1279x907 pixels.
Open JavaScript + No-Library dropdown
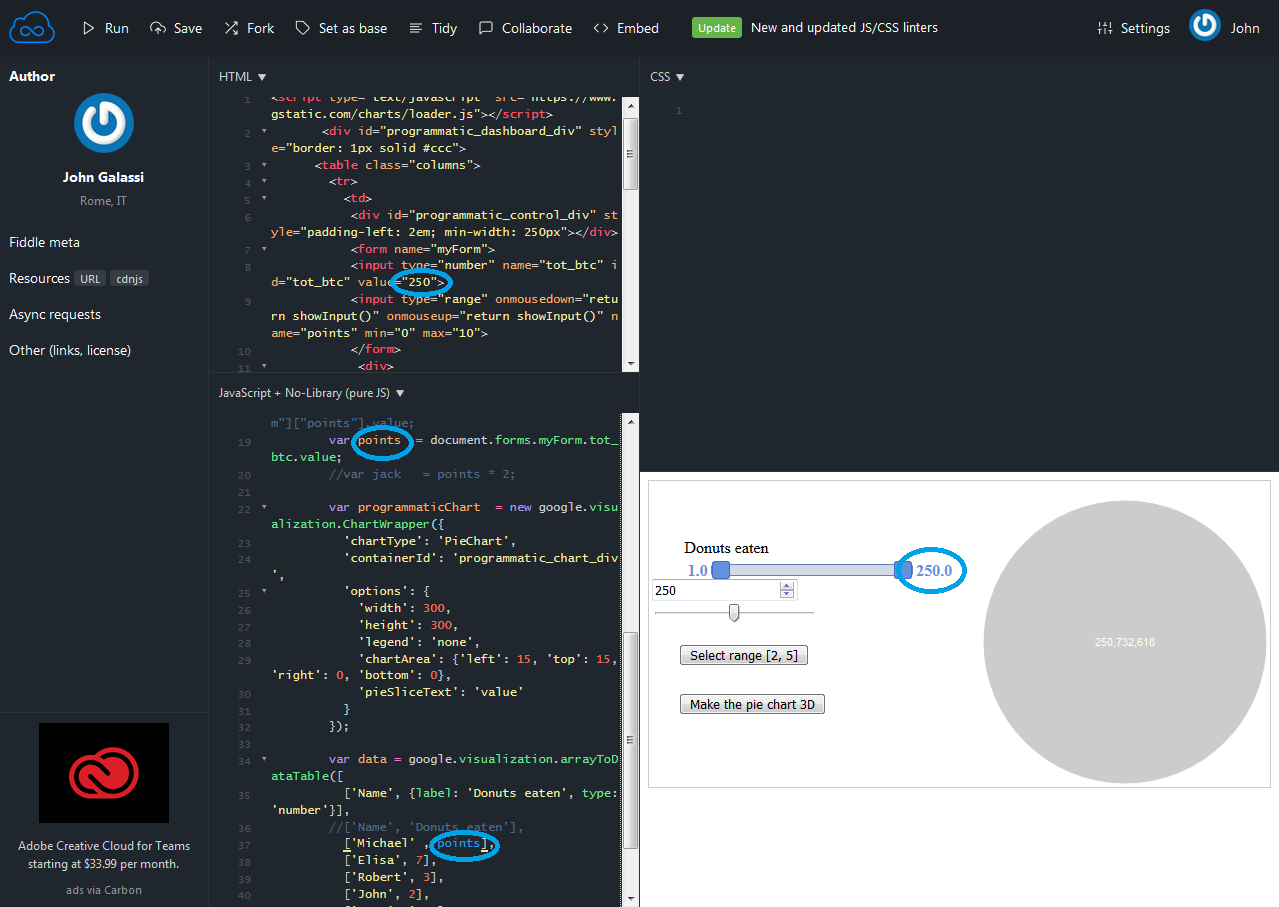pyautogui.click(x=312, y=393)
